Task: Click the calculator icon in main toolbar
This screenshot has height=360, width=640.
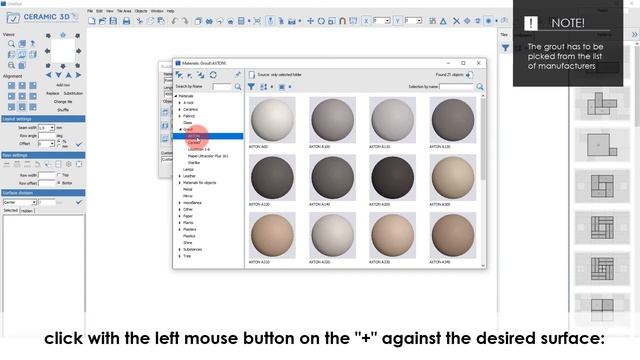Action: coord(241,21)
